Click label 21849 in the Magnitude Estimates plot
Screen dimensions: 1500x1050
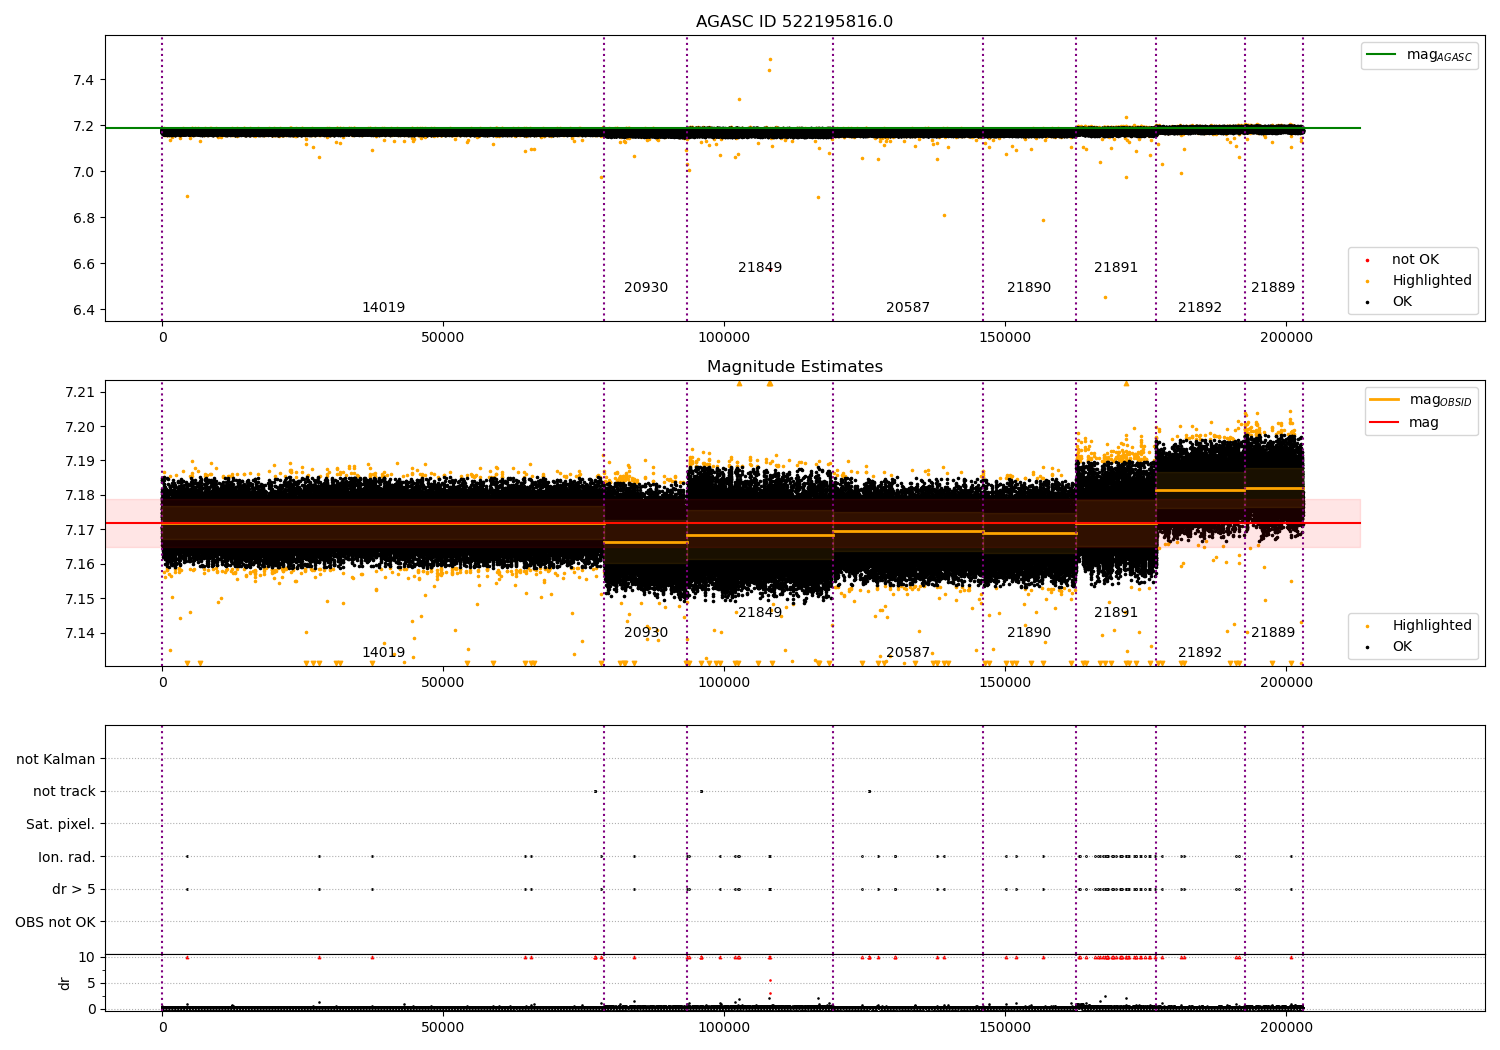(760, 613)
